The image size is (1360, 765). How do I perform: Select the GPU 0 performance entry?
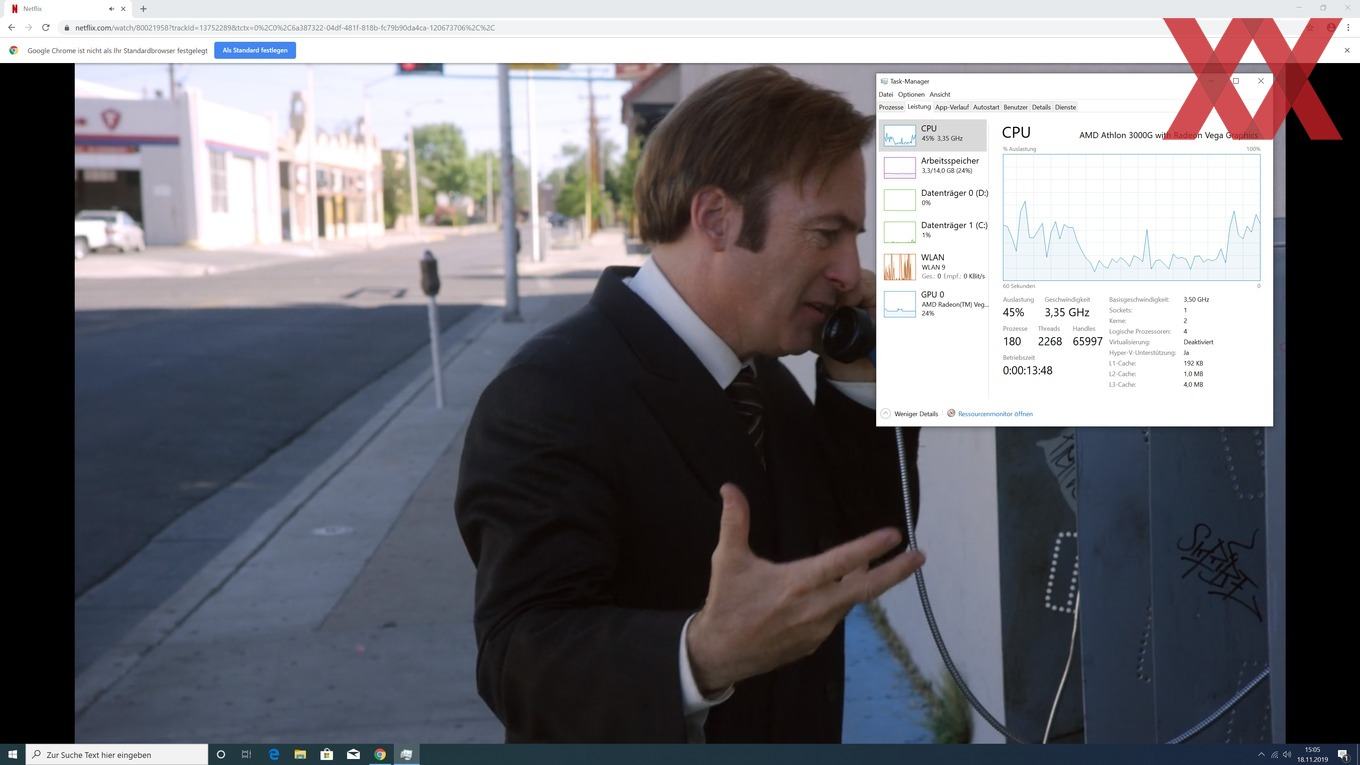(x=933, y=304)
